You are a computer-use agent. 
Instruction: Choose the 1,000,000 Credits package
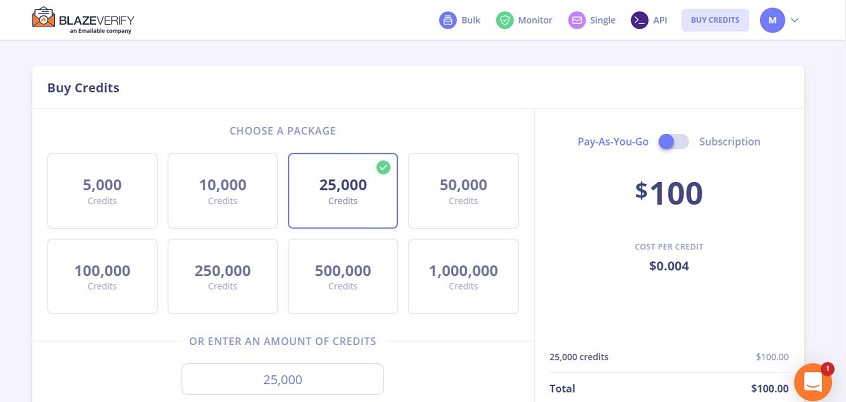[x=463, y=276]
